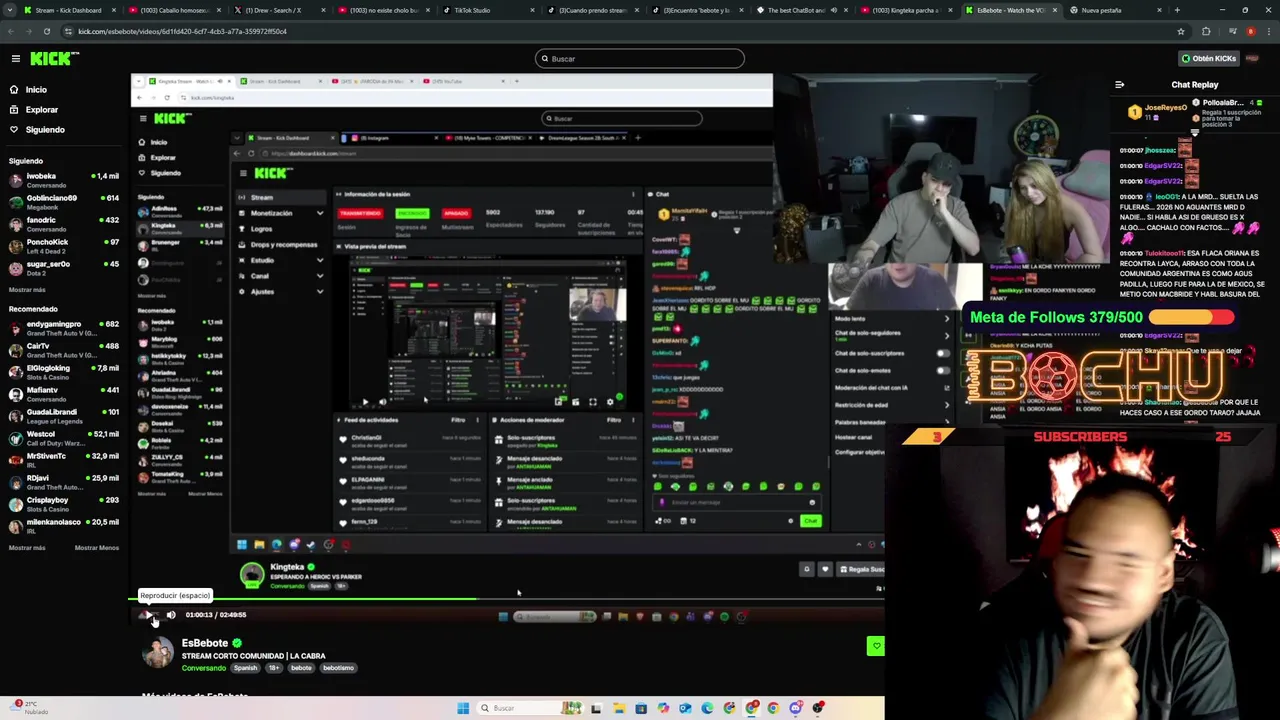Focus the Kick Buscar search field

[640, 59]
